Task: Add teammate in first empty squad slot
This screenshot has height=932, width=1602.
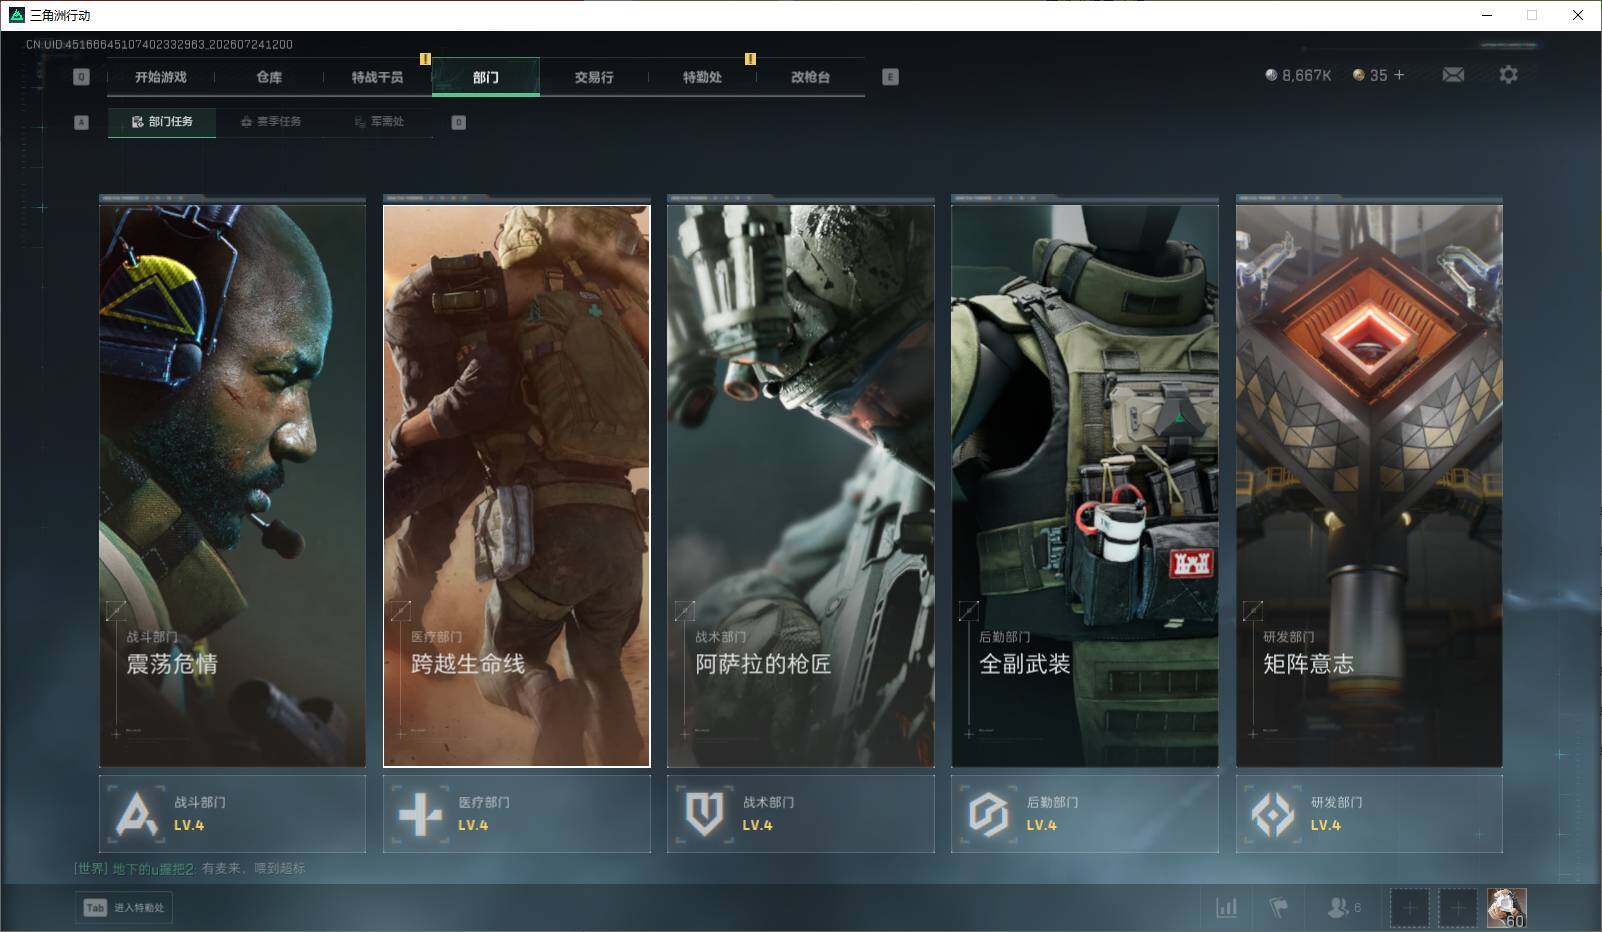Action: click(1409, 907)
